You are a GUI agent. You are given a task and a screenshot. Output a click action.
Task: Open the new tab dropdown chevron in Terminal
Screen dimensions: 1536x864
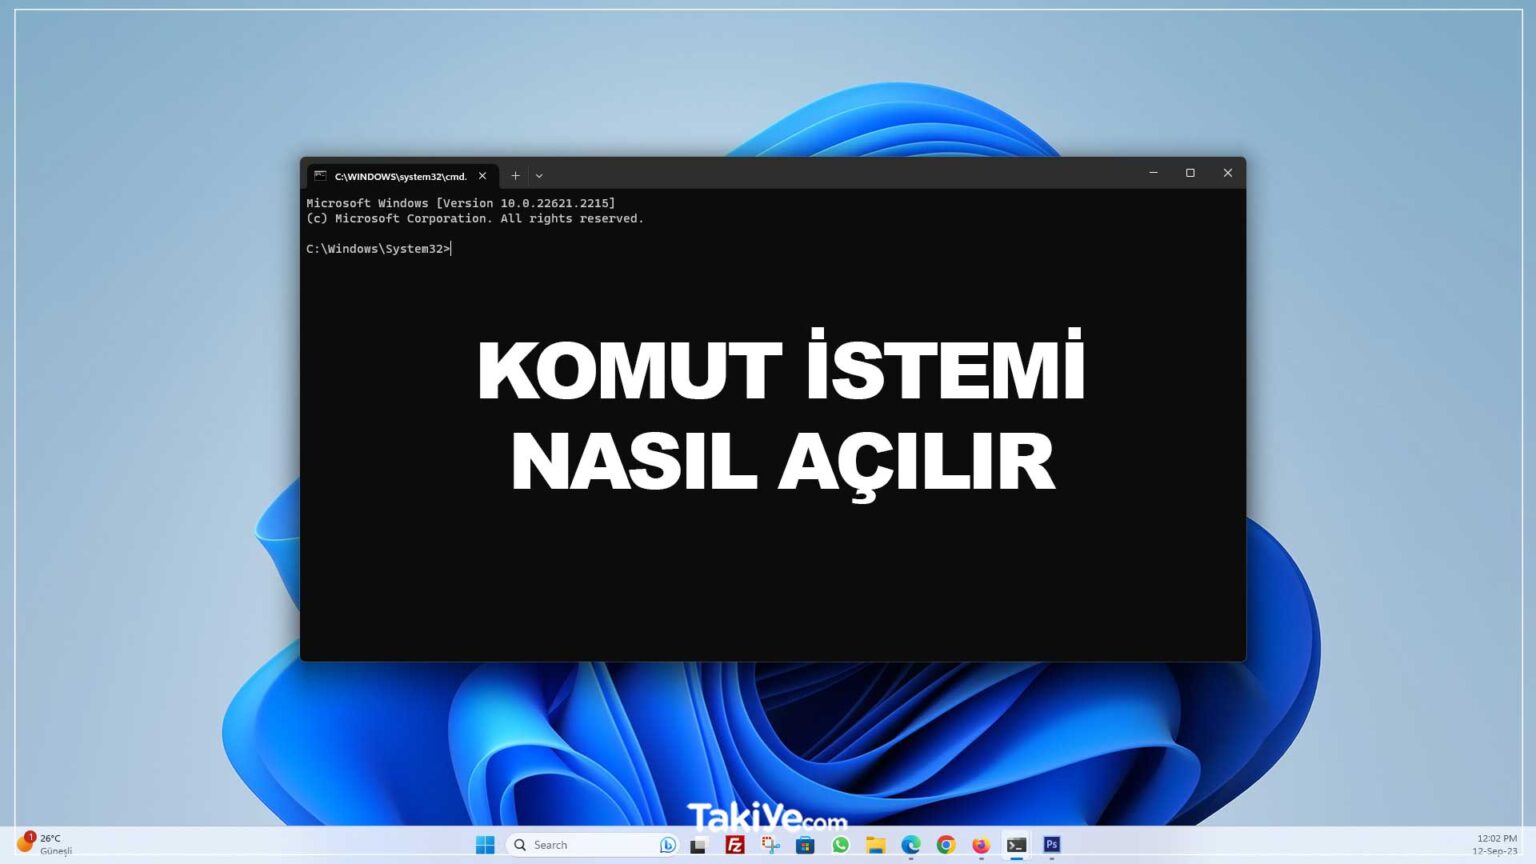point(539,176)
